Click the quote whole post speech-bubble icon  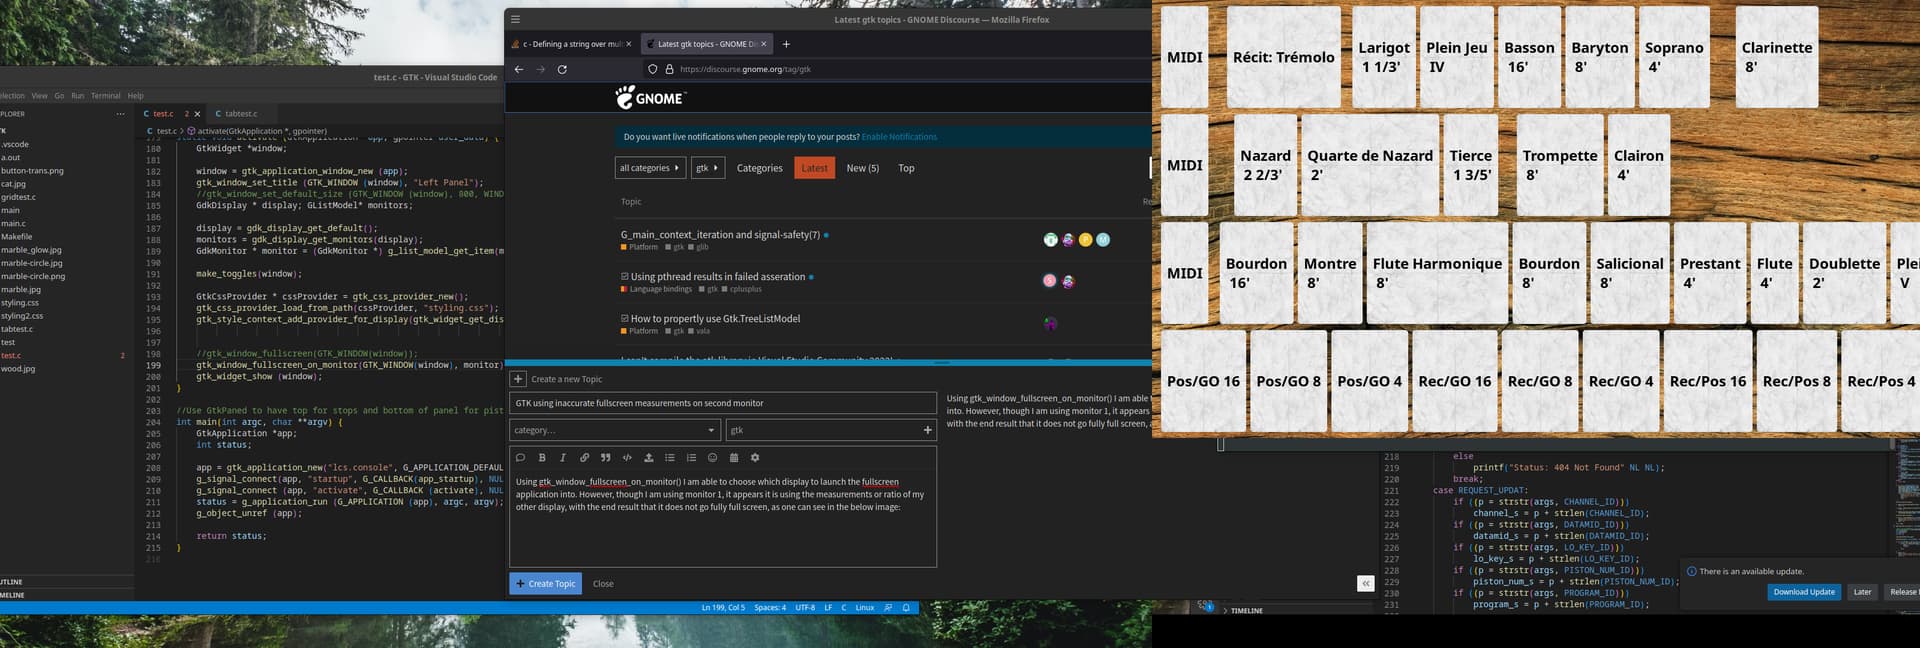click(520, 458)
